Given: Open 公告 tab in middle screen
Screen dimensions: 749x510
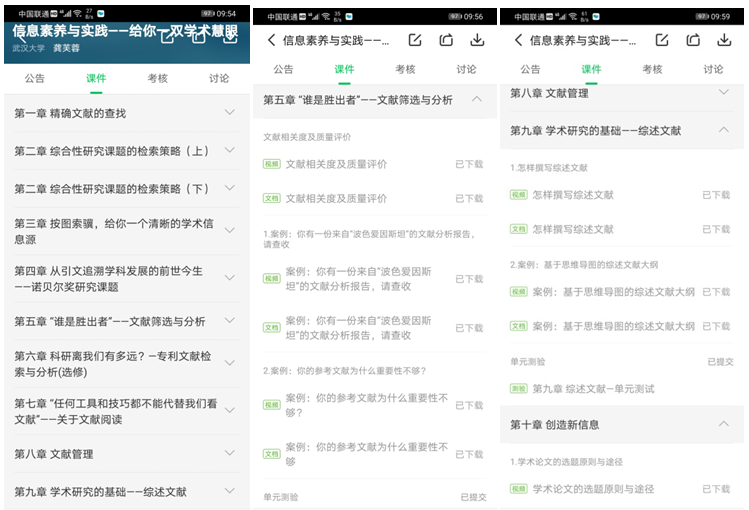Looking at the screenshot, I should pos(283,69).
